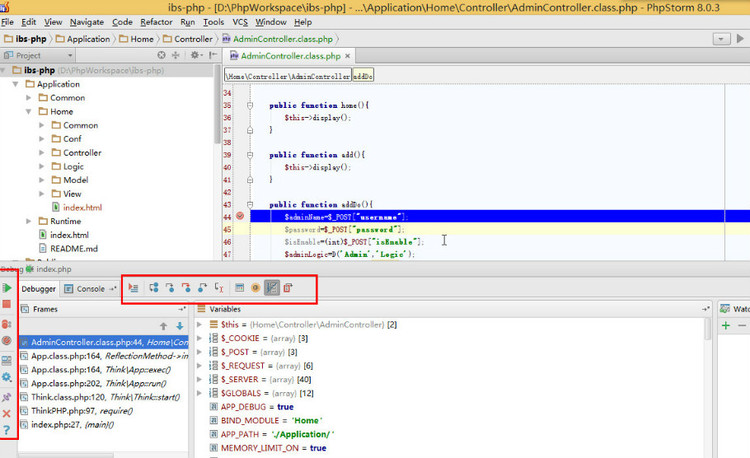Open debugger help question mark icon
This screenshot has height=458, width=750.
7,430
